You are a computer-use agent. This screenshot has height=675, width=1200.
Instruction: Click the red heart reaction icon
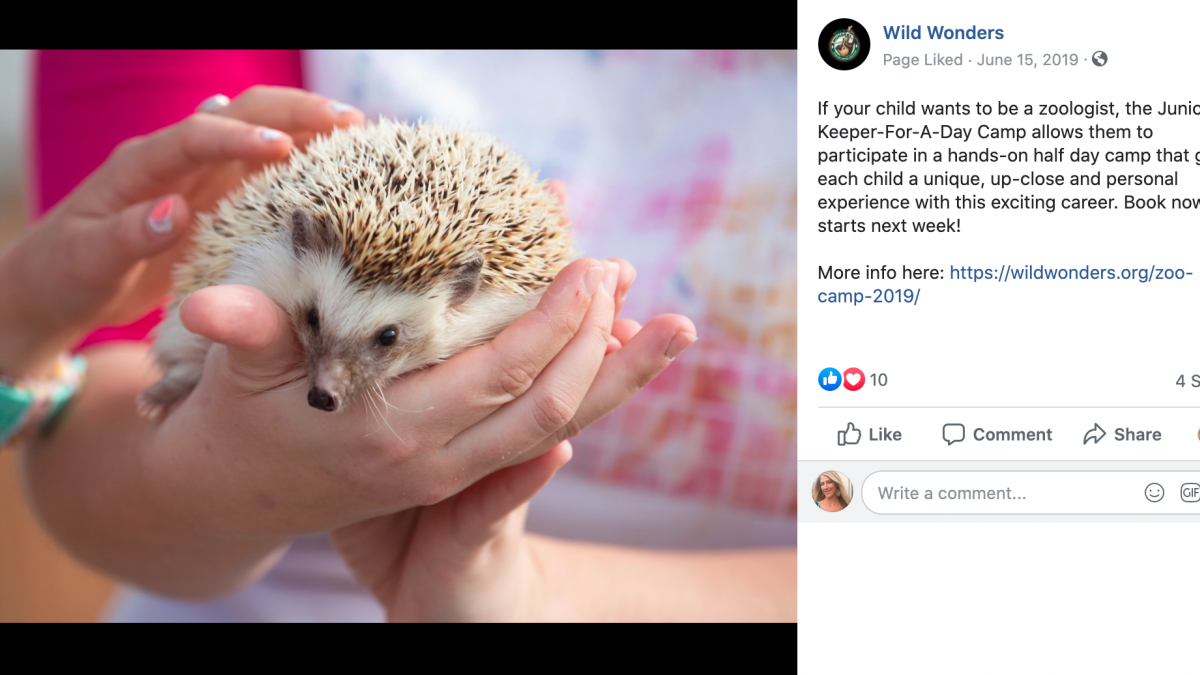pyautogui.click(x=853, y=379)
